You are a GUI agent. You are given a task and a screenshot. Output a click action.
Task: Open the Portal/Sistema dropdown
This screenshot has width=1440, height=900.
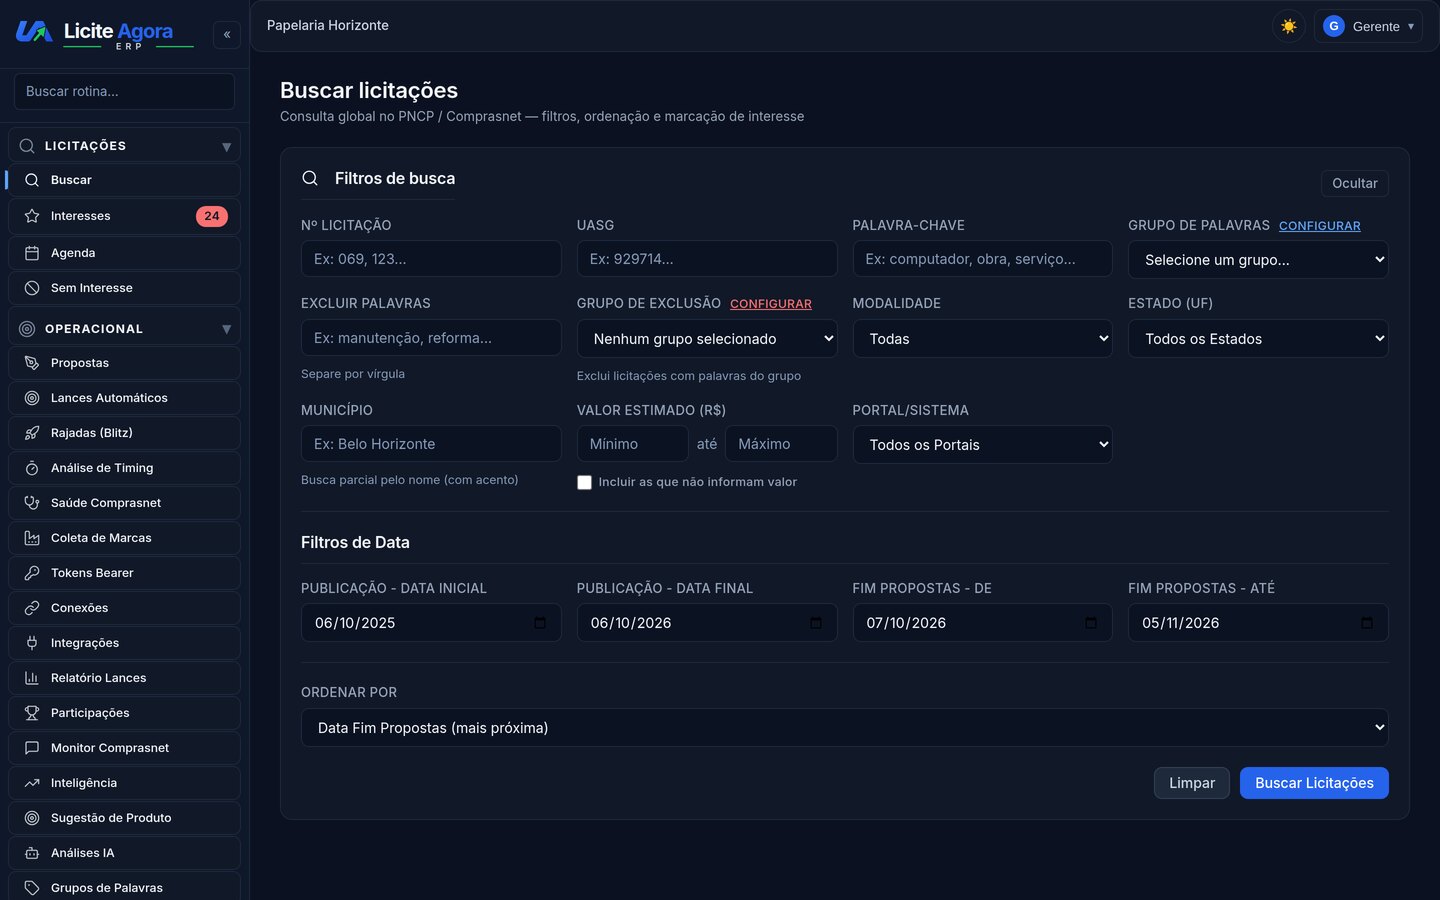coord(982,445)
